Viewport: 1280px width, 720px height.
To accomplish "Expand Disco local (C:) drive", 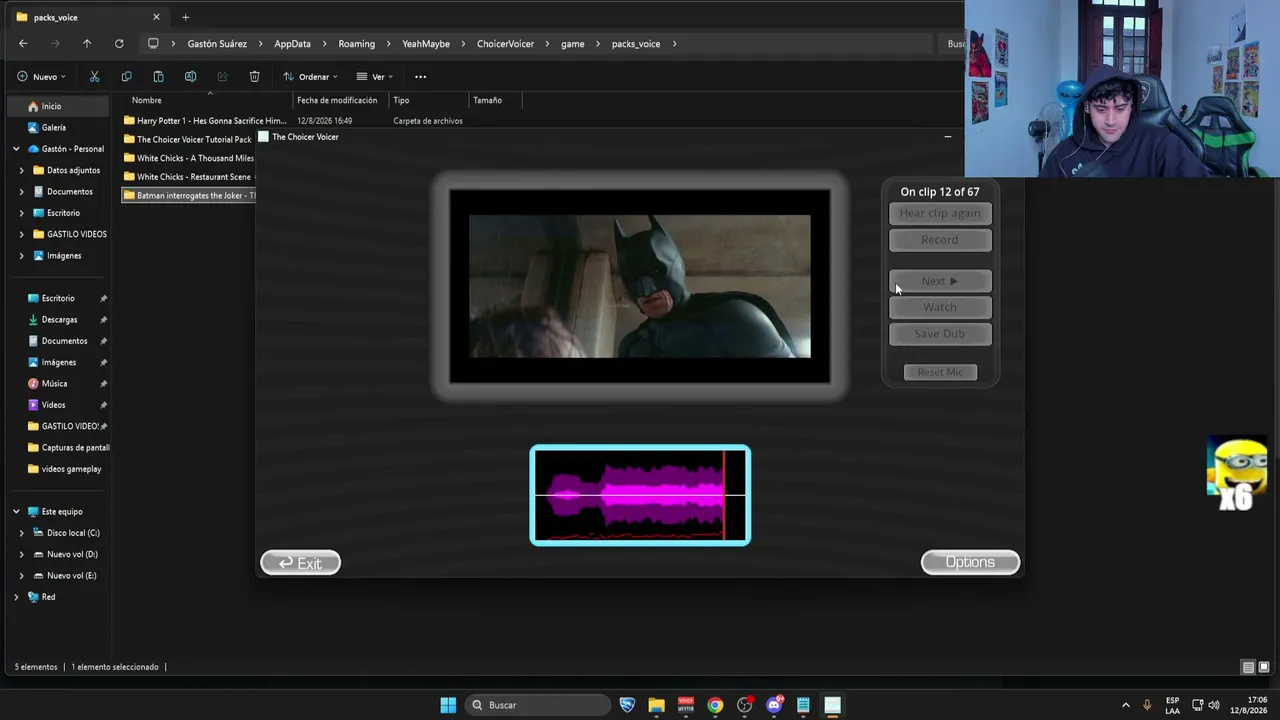I will coord(22,533).
